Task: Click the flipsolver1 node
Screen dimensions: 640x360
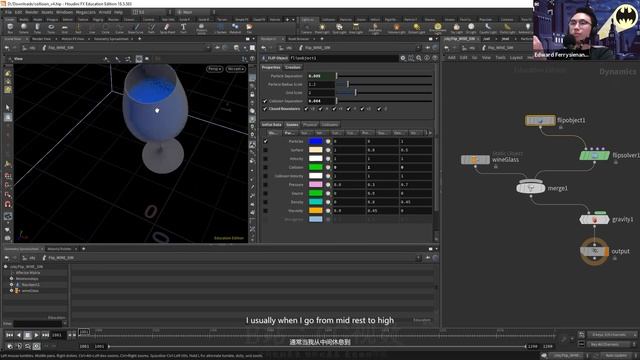Action: click(x=594, y=156)
